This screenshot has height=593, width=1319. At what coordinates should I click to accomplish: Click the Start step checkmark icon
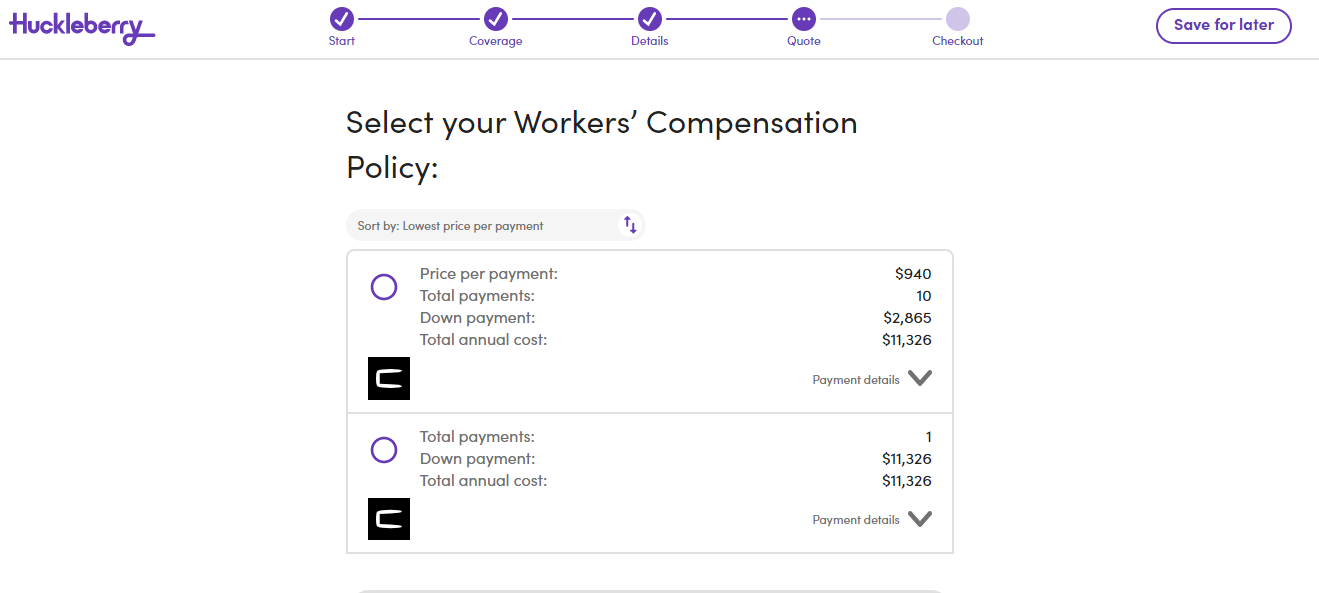[342, 19]
